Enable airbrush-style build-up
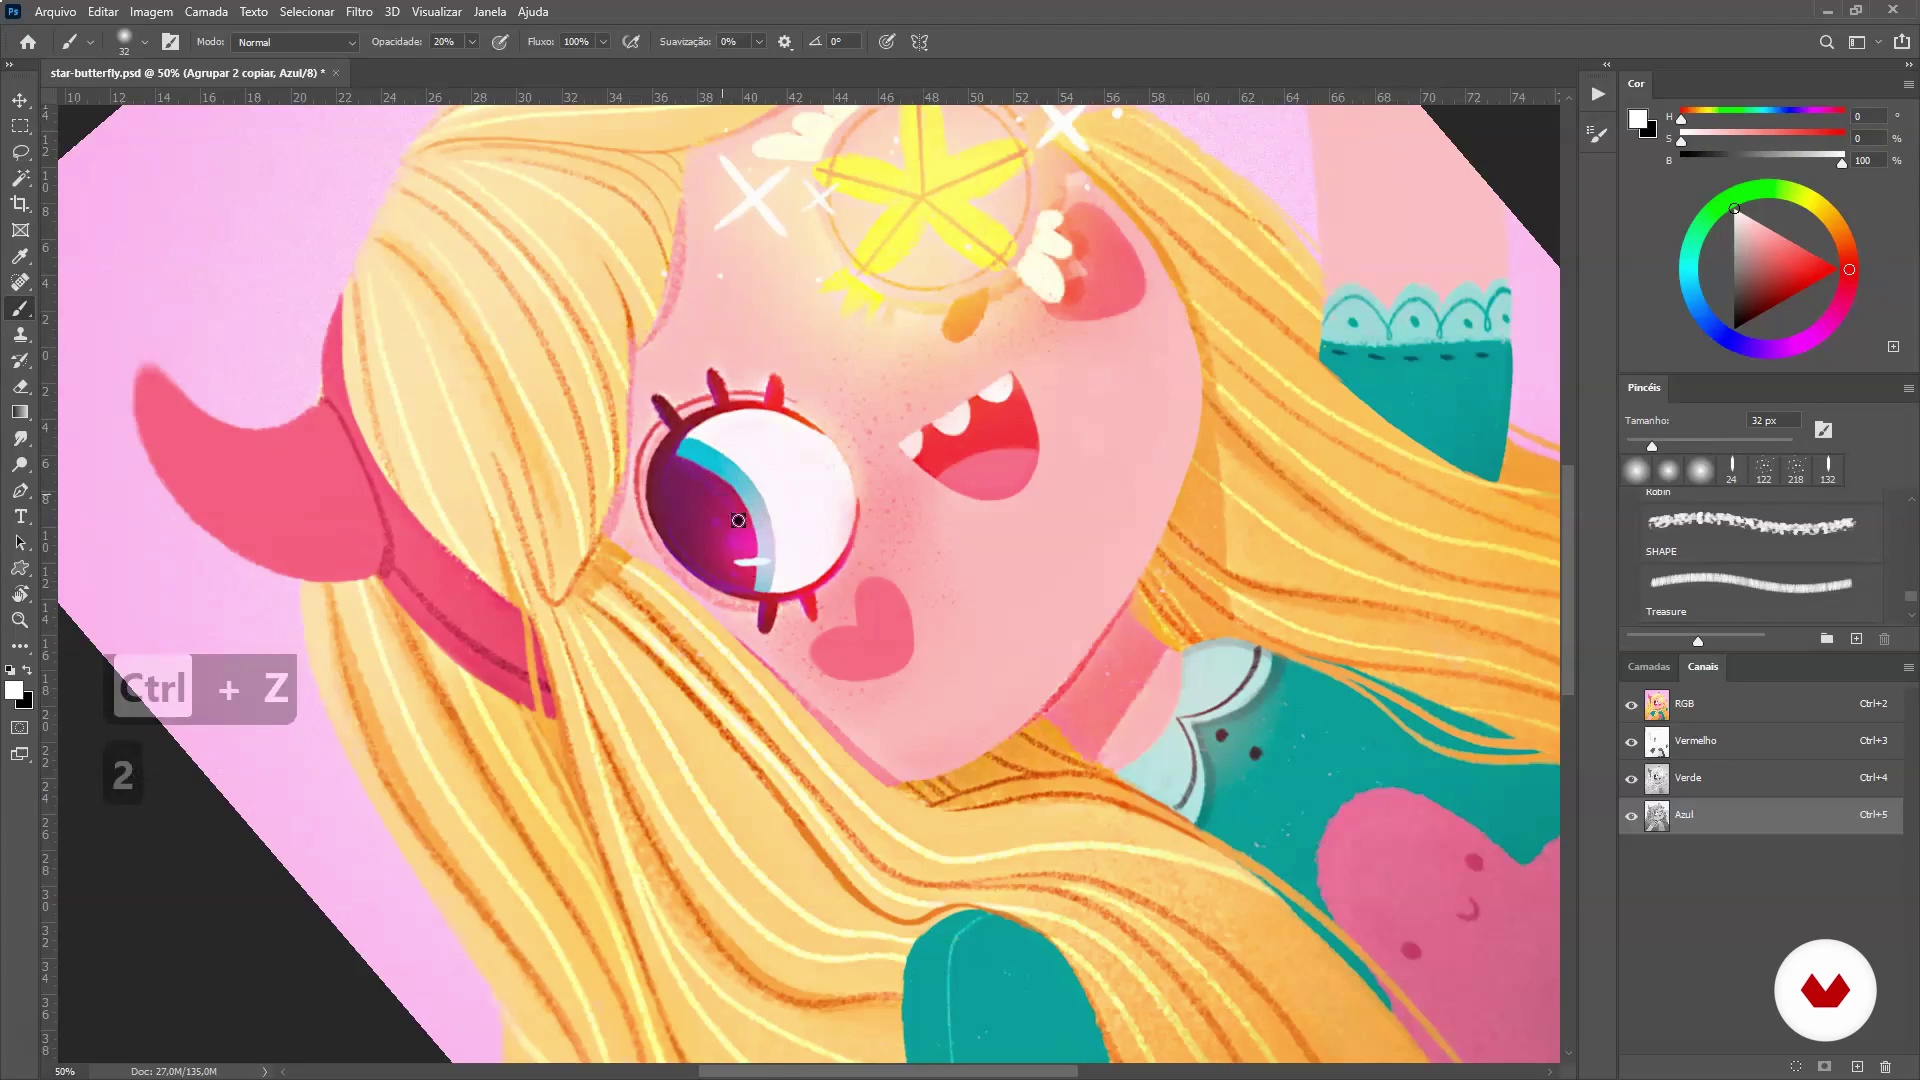1920x1080 pixels. pos(631,42)
